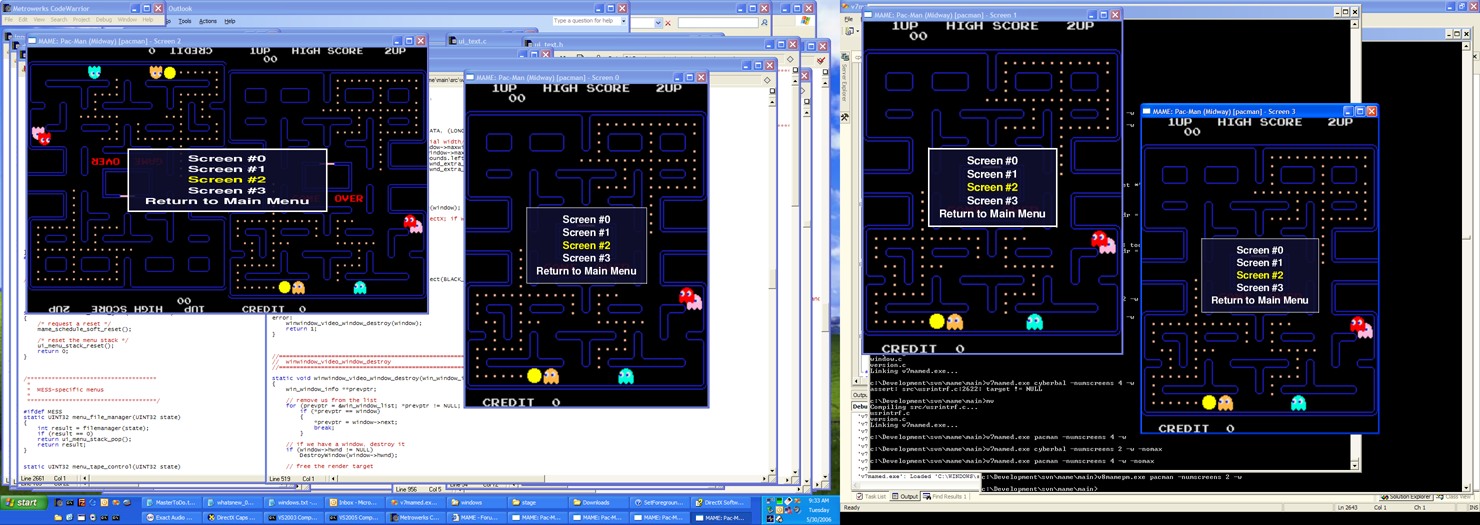Select Screen #0 in Screen 3 window menu

[x=1260, y=250]
